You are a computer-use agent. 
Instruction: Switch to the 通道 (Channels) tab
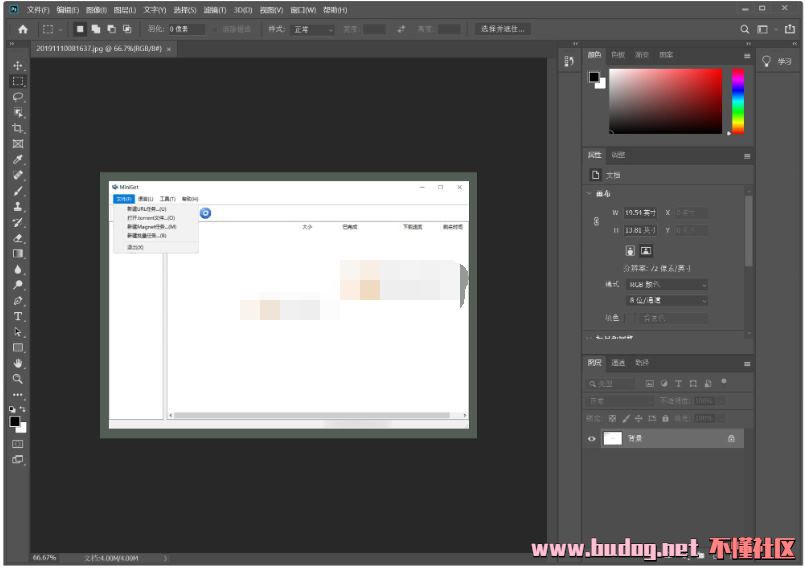pos(618,362)
